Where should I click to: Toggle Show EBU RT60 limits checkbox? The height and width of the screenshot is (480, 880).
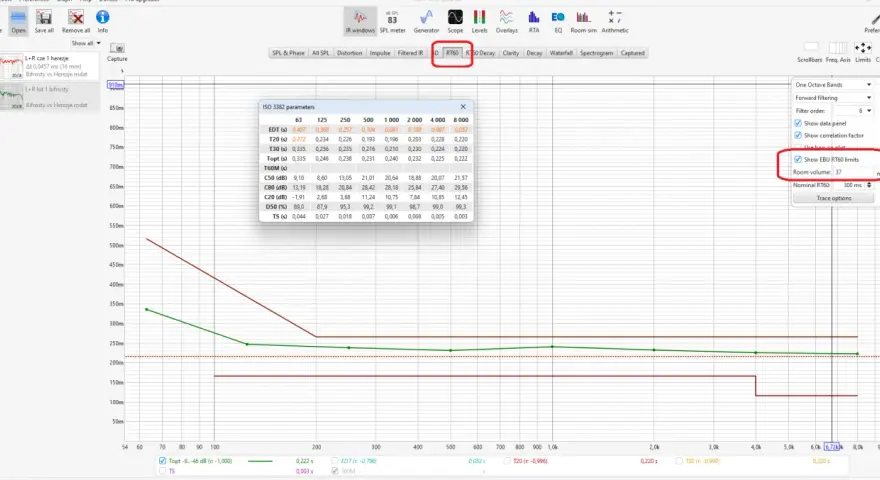tap(798, 159)
